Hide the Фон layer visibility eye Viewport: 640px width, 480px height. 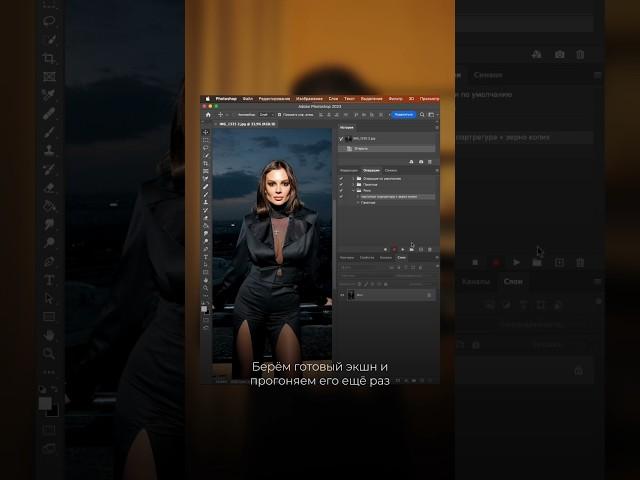tap(342, 295)
